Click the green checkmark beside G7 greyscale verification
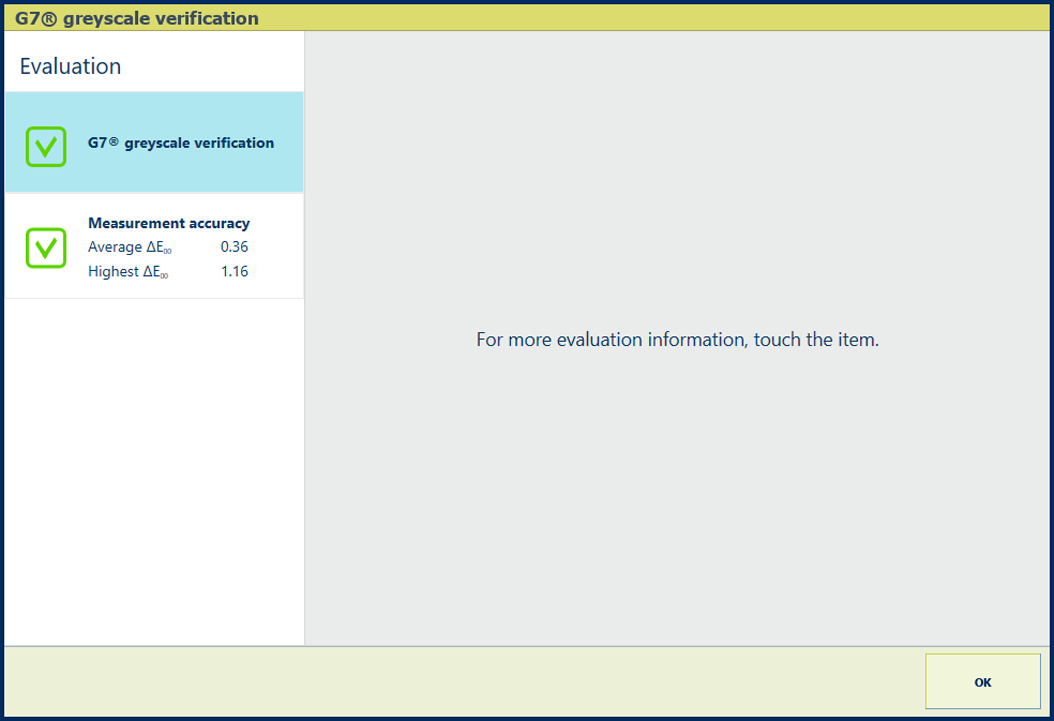This screenshot has height=721, width=1054. (46, 146)
